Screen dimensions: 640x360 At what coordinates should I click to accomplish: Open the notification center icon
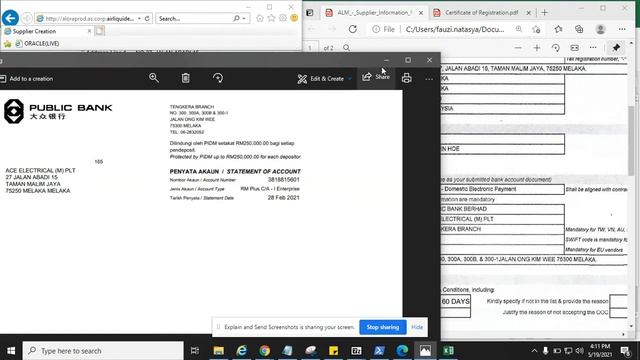(x=625, y=351)
